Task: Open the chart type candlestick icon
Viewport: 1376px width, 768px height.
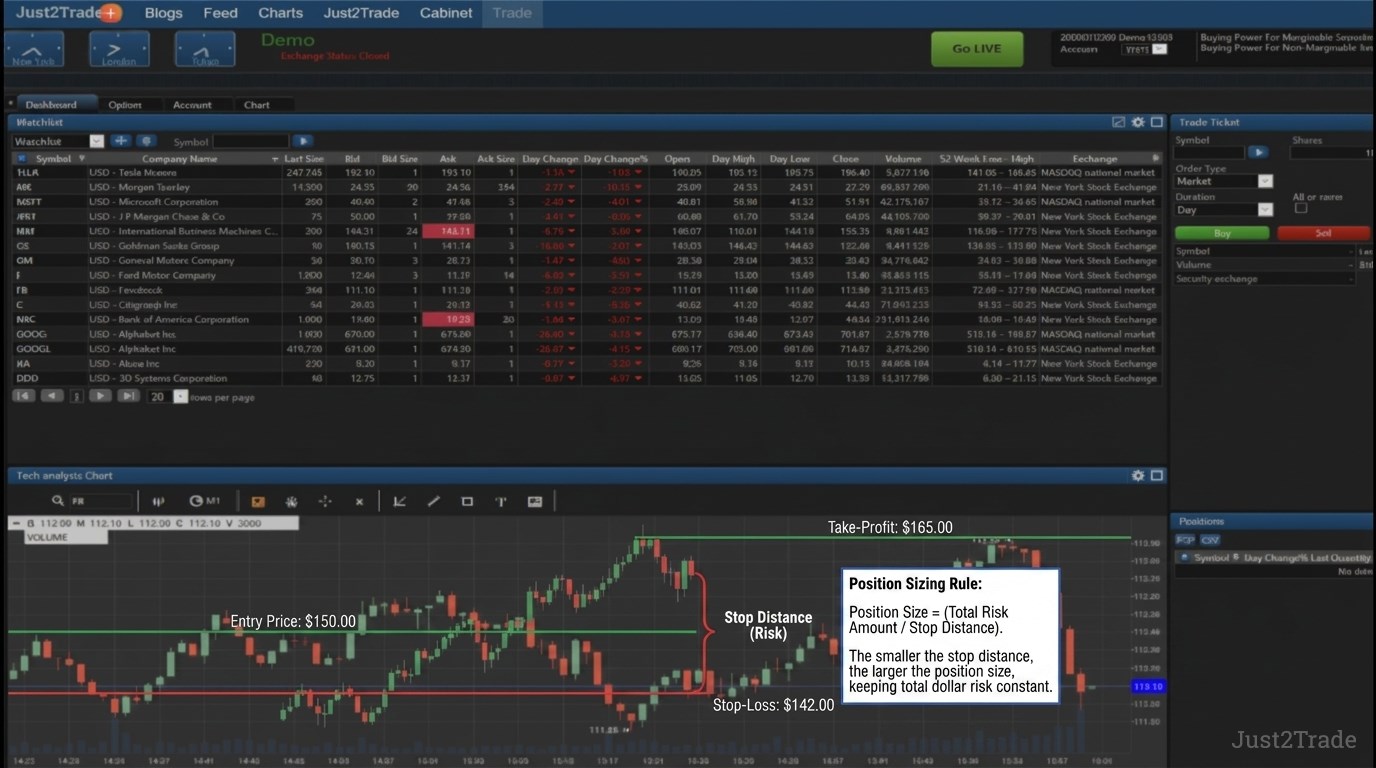Action: coord(158,501)
